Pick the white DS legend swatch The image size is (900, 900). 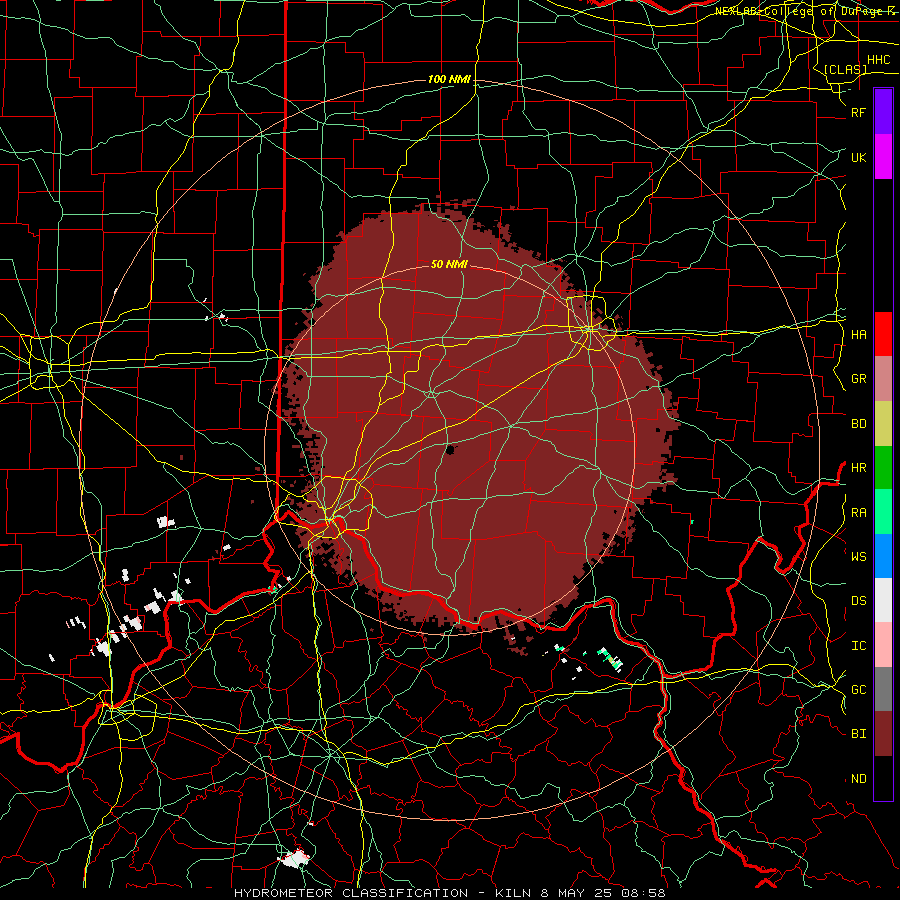pyautogui.click(x=883, y=600)
